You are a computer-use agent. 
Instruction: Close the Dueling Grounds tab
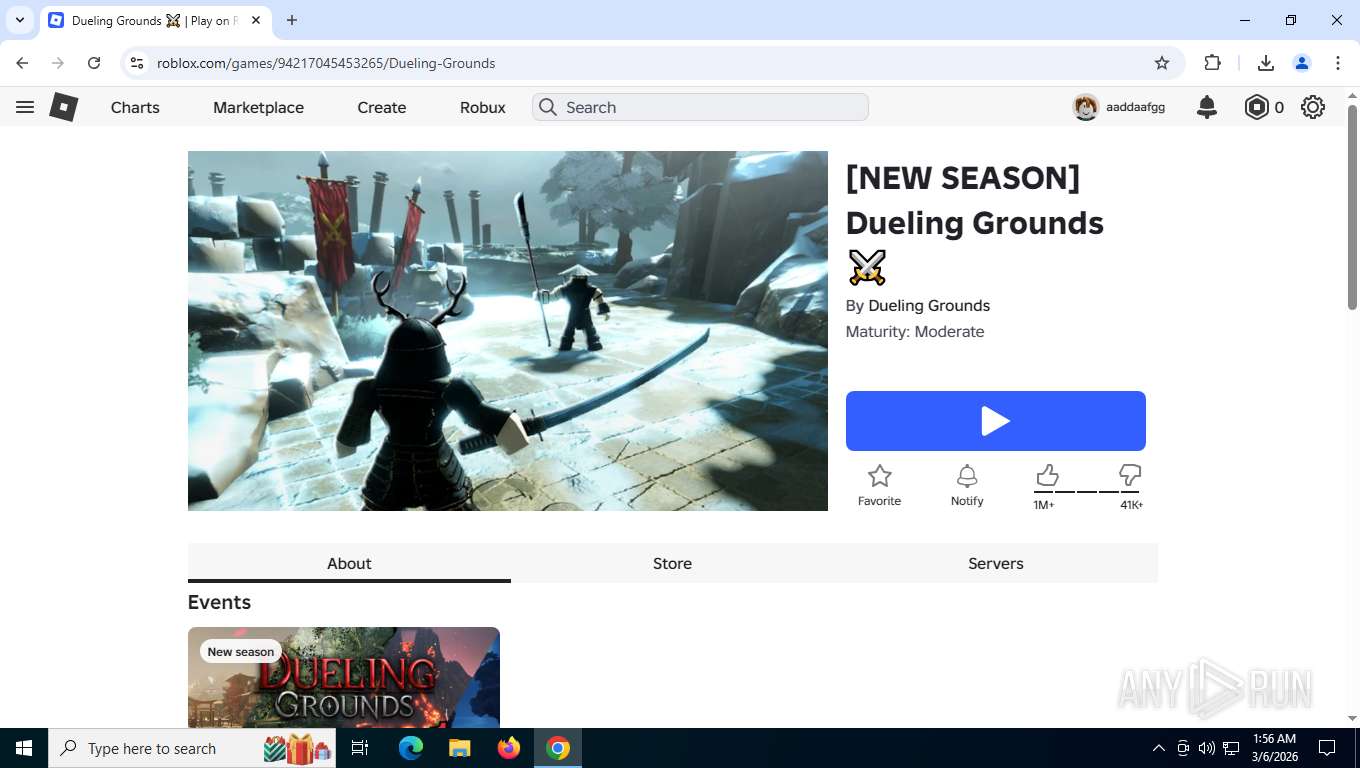pos(256,20)
